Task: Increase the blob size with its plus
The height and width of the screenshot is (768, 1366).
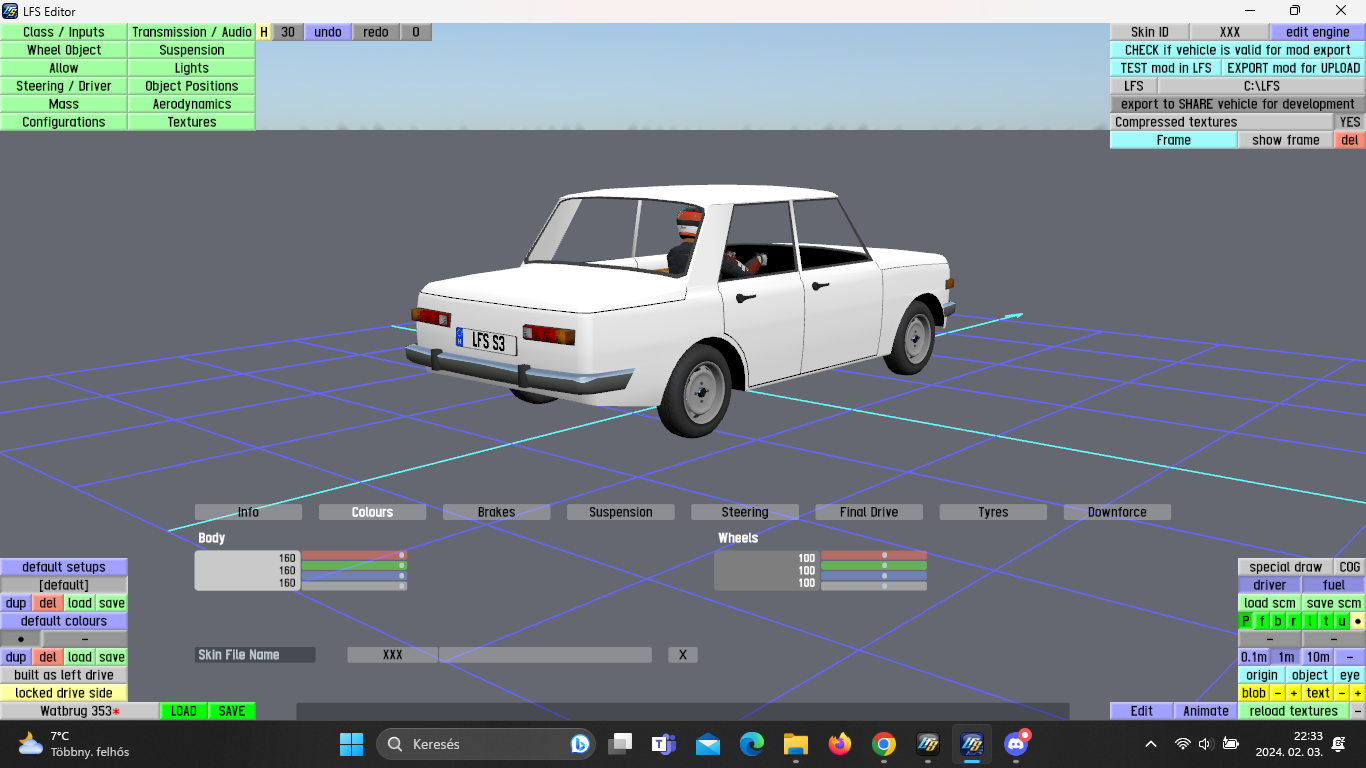Action: (x=1294, y=693)
